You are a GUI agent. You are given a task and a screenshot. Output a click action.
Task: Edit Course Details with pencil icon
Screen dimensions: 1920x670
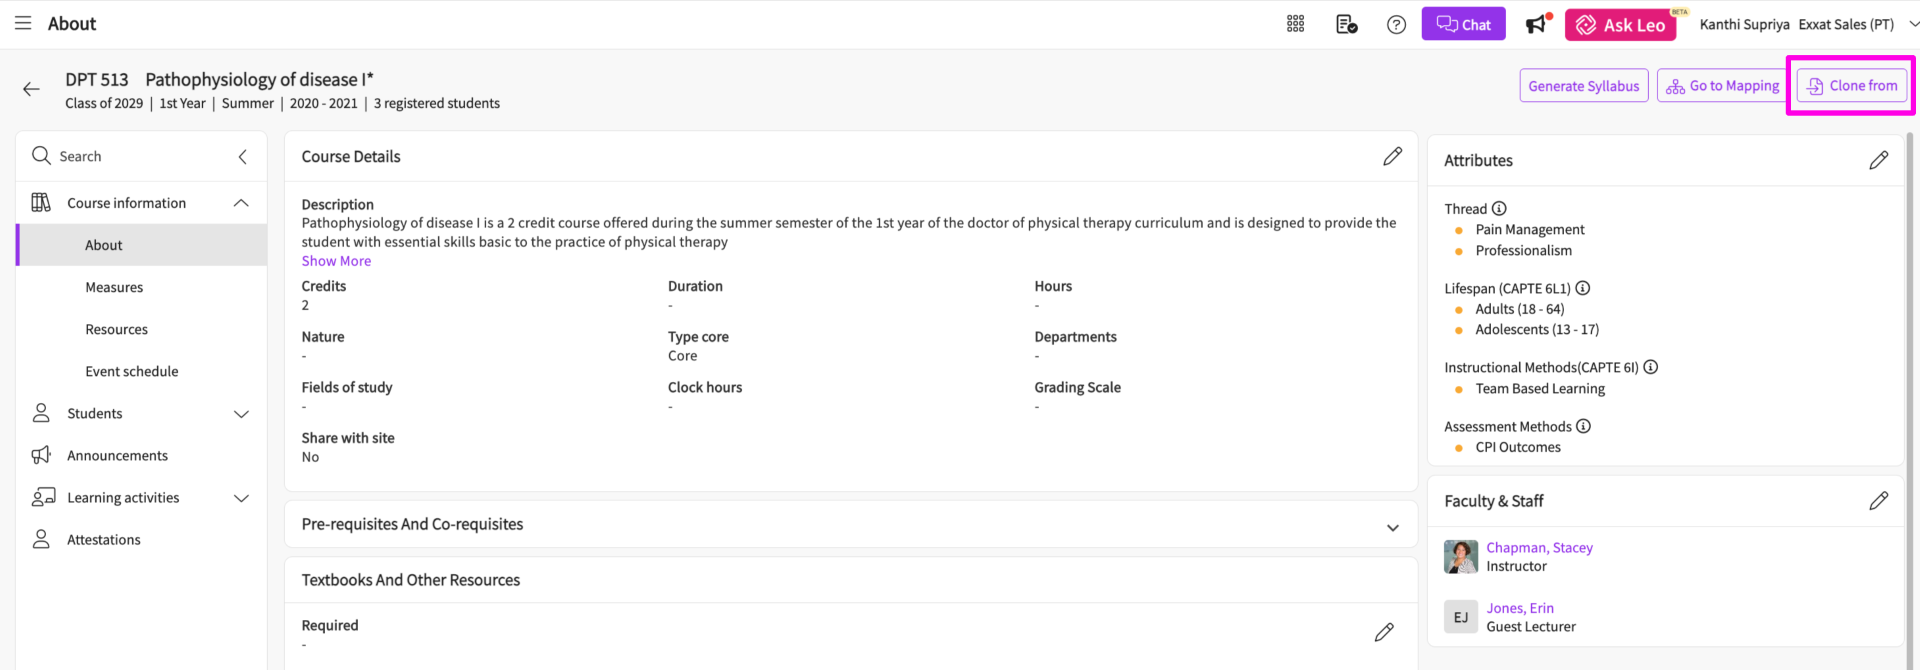coord(1392,156)
